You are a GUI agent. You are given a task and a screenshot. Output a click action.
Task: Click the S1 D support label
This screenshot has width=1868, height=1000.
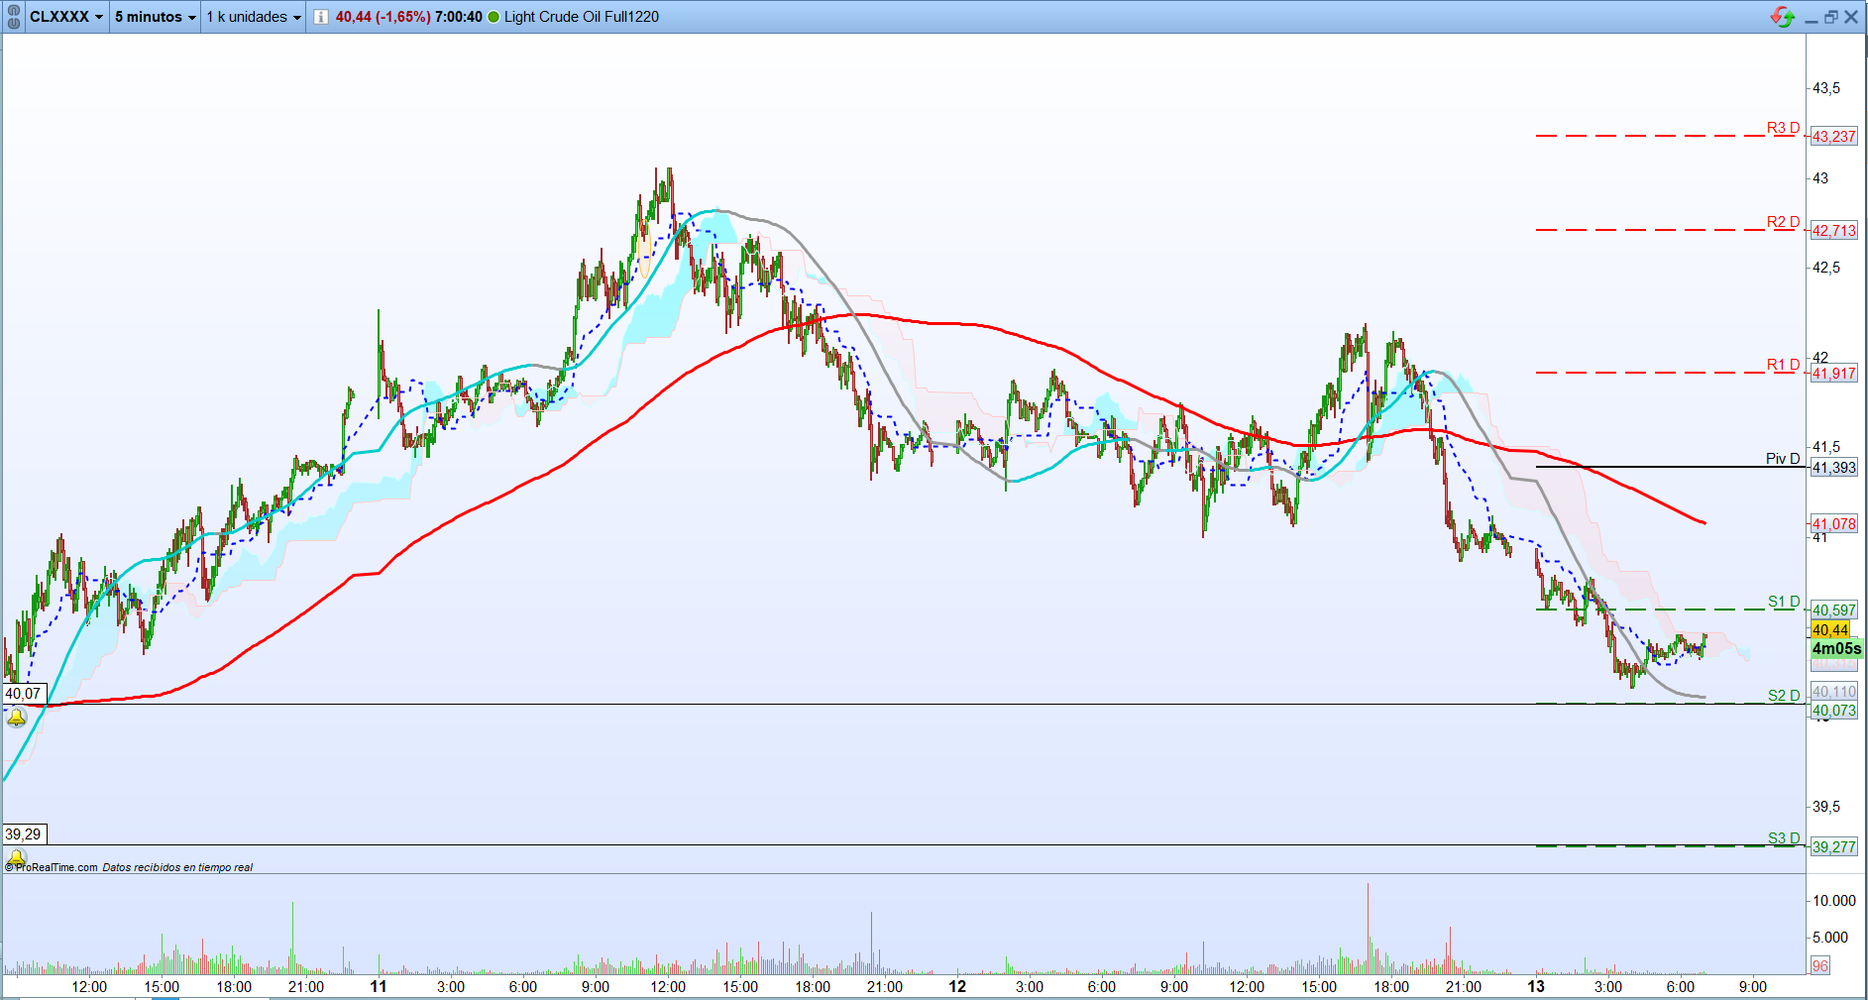pyautogui.click(x=1784, y=602)
